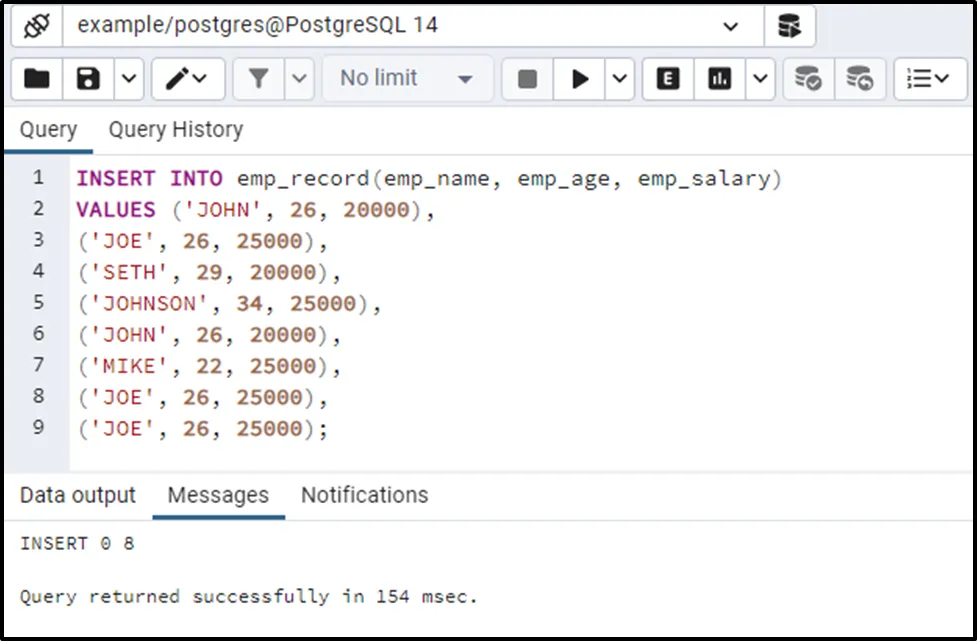Click the Open File folder icon
This screenshot has width=977, height=641.
(x=37, y=79)
